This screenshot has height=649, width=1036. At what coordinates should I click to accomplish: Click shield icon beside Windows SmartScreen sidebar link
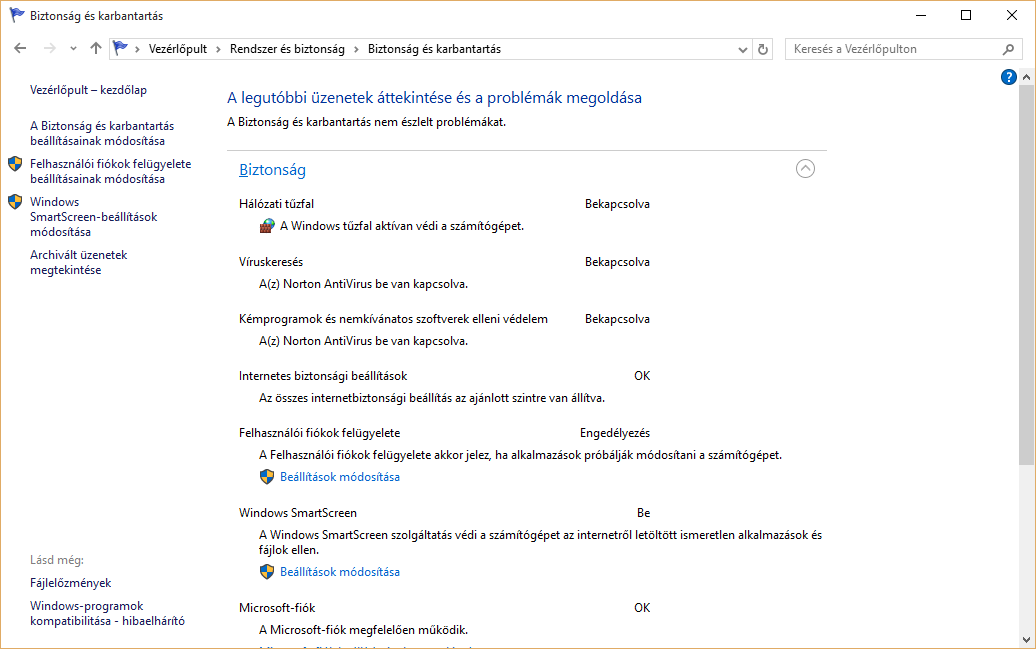(x=15, y=202)
